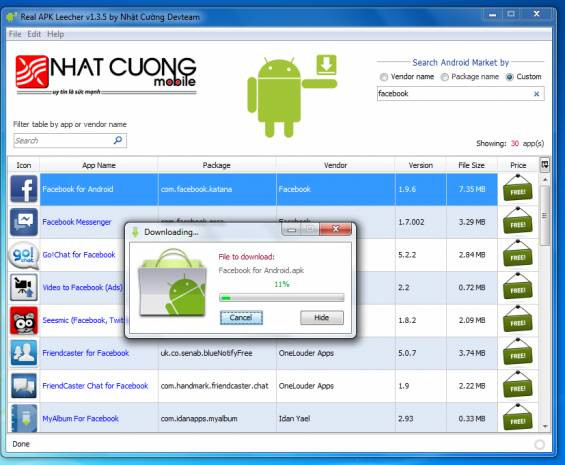This screenshot has height=465, width=565.
Task: Click the download progress bar
Action: [x=281, y=298]
